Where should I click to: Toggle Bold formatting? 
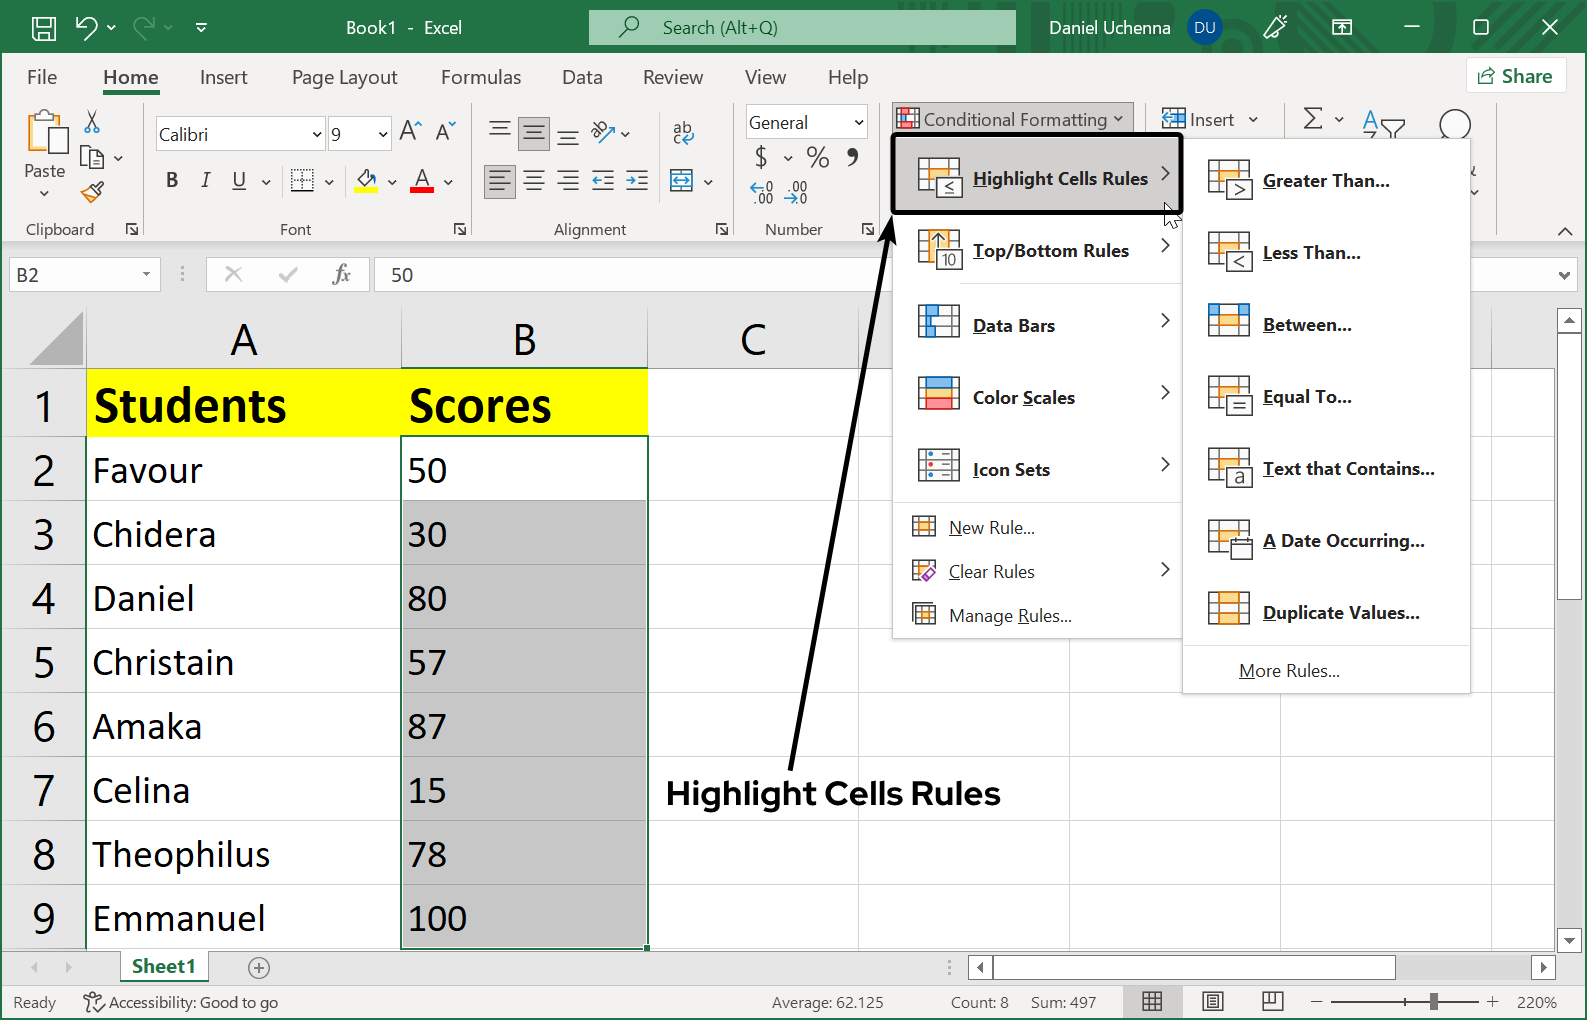172,180
